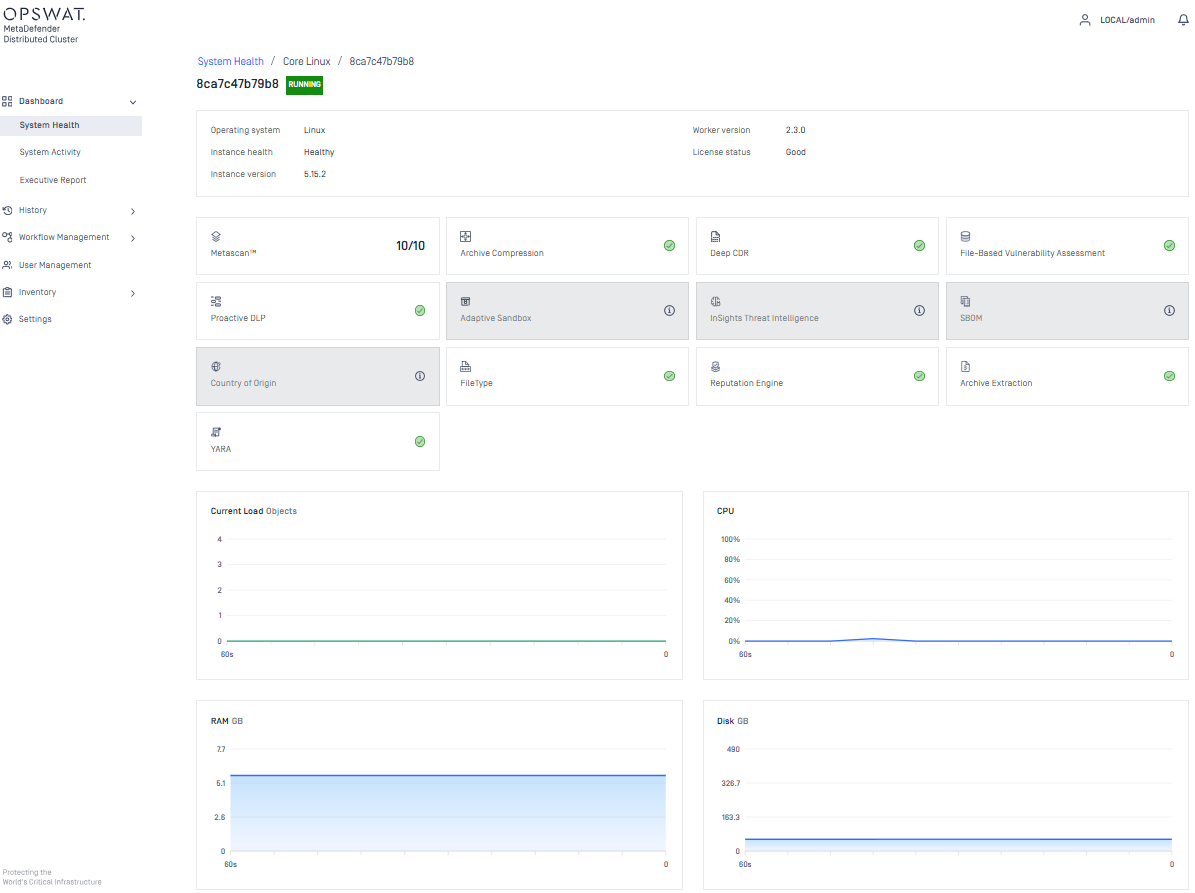The width and height of the screenshot is (1195, 893).
Task: Click the Archive Compression icon
Action: point(465,237)
